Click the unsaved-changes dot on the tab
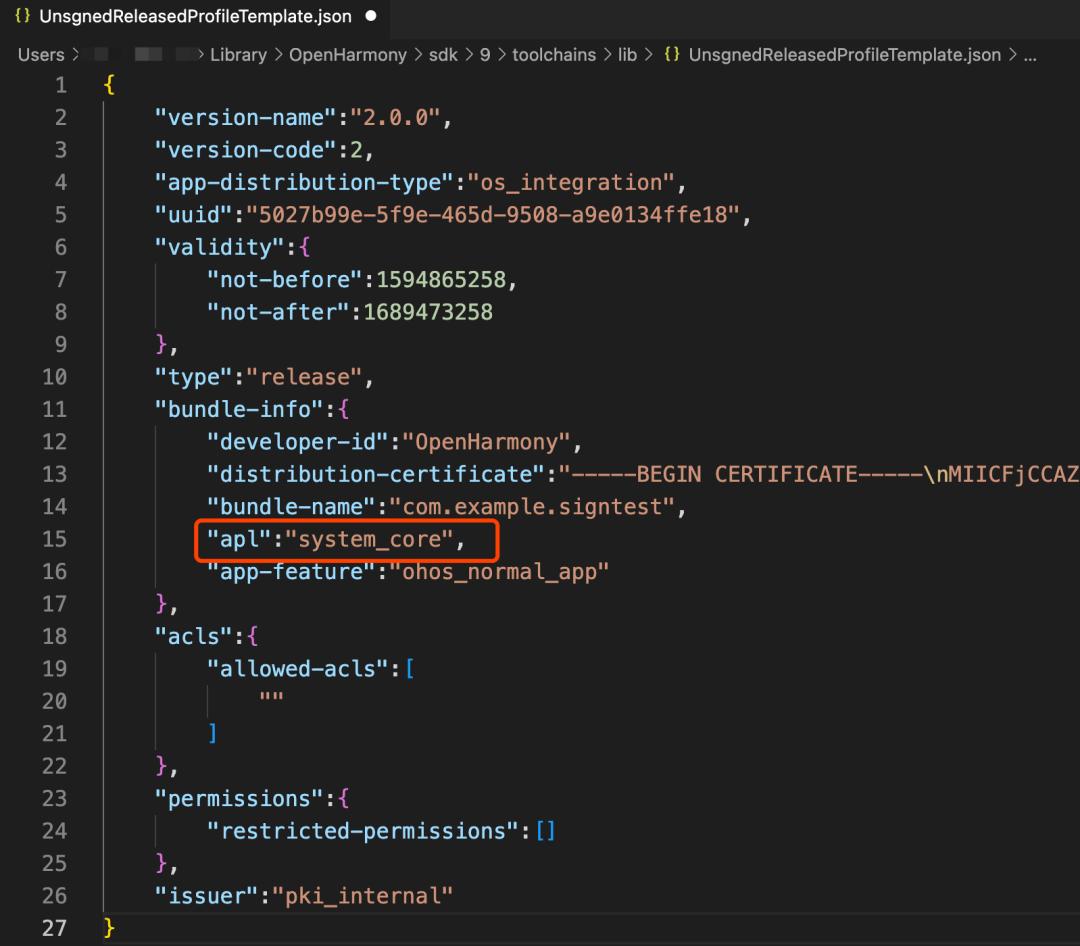This screenshot has width=1080, height=946. 371,17
